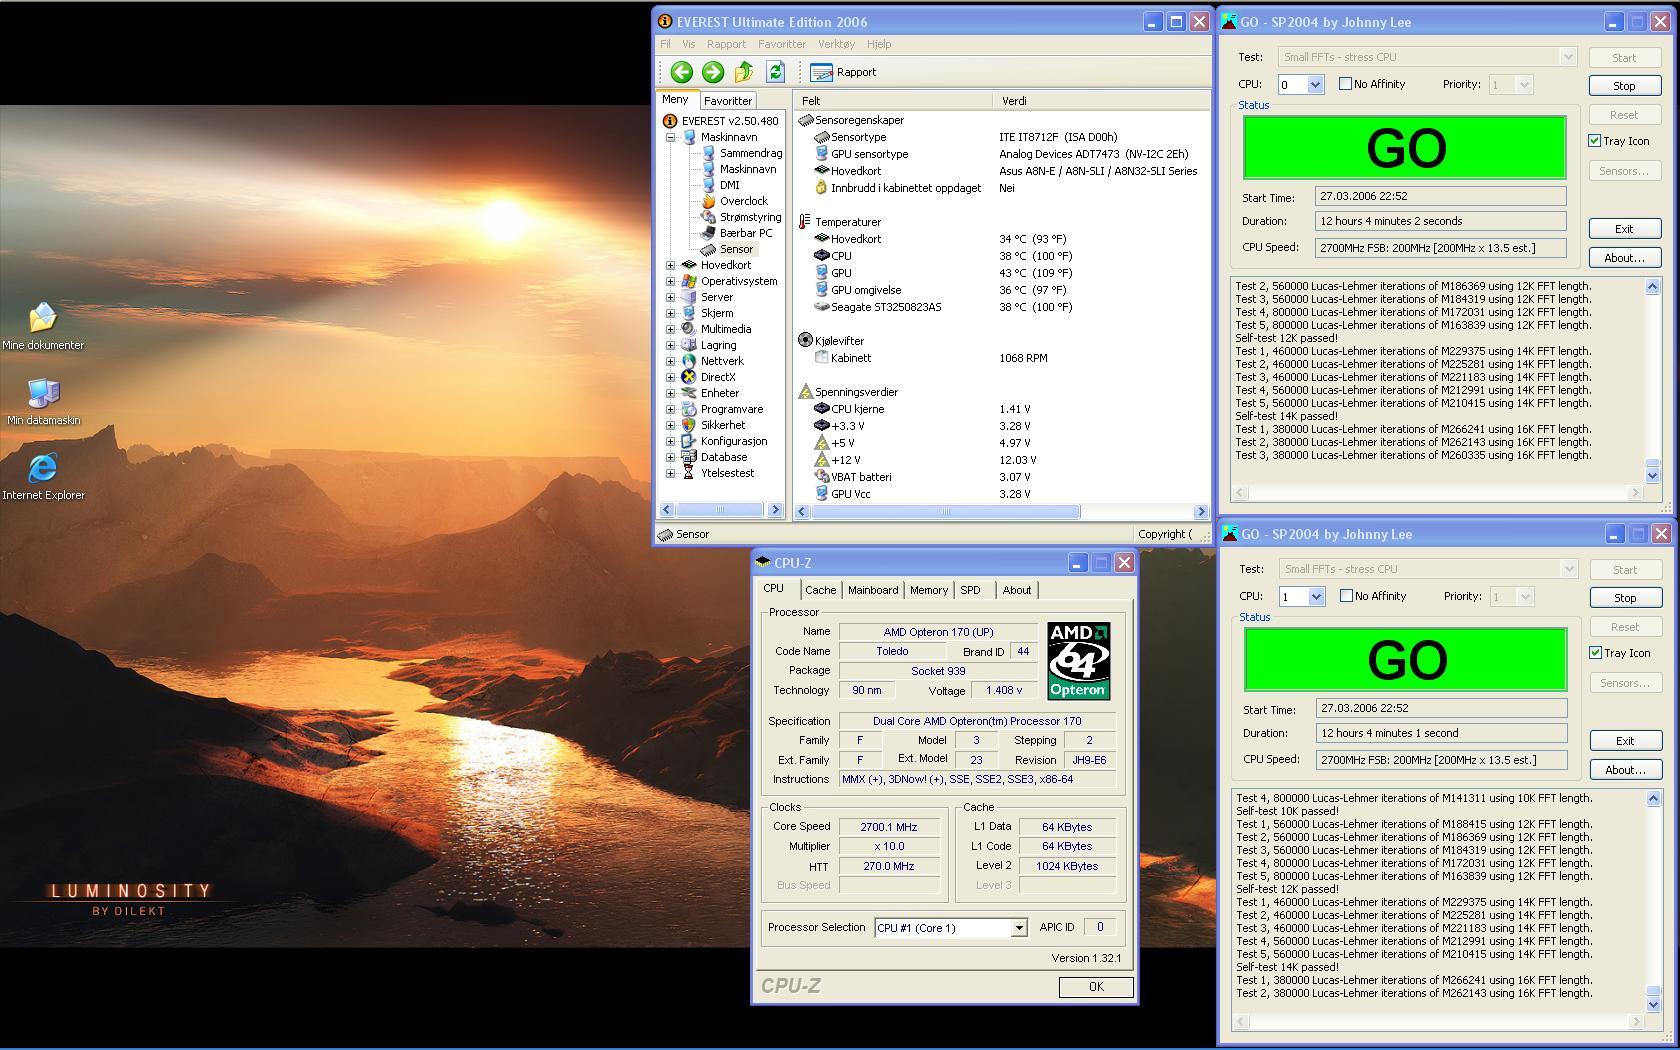Click down arrow of upper SP2004 log scrollbar
The width and height of the screenshot is (1680, 1050).
(1652, 476)
